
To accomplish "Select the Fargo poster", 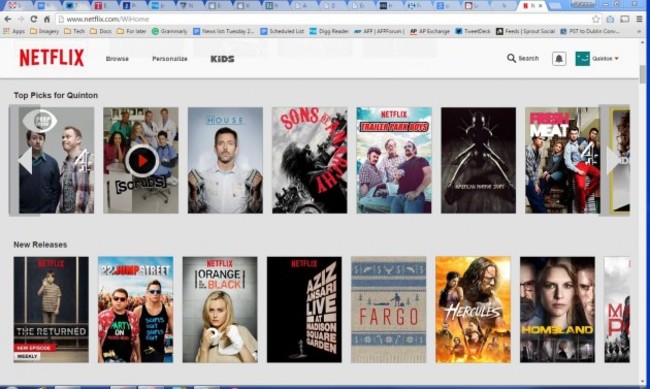I will coord(388,310).
